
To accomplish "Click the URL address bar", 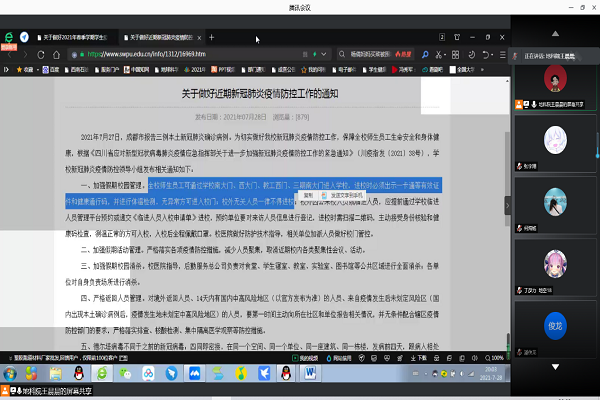I will (200, 54).
